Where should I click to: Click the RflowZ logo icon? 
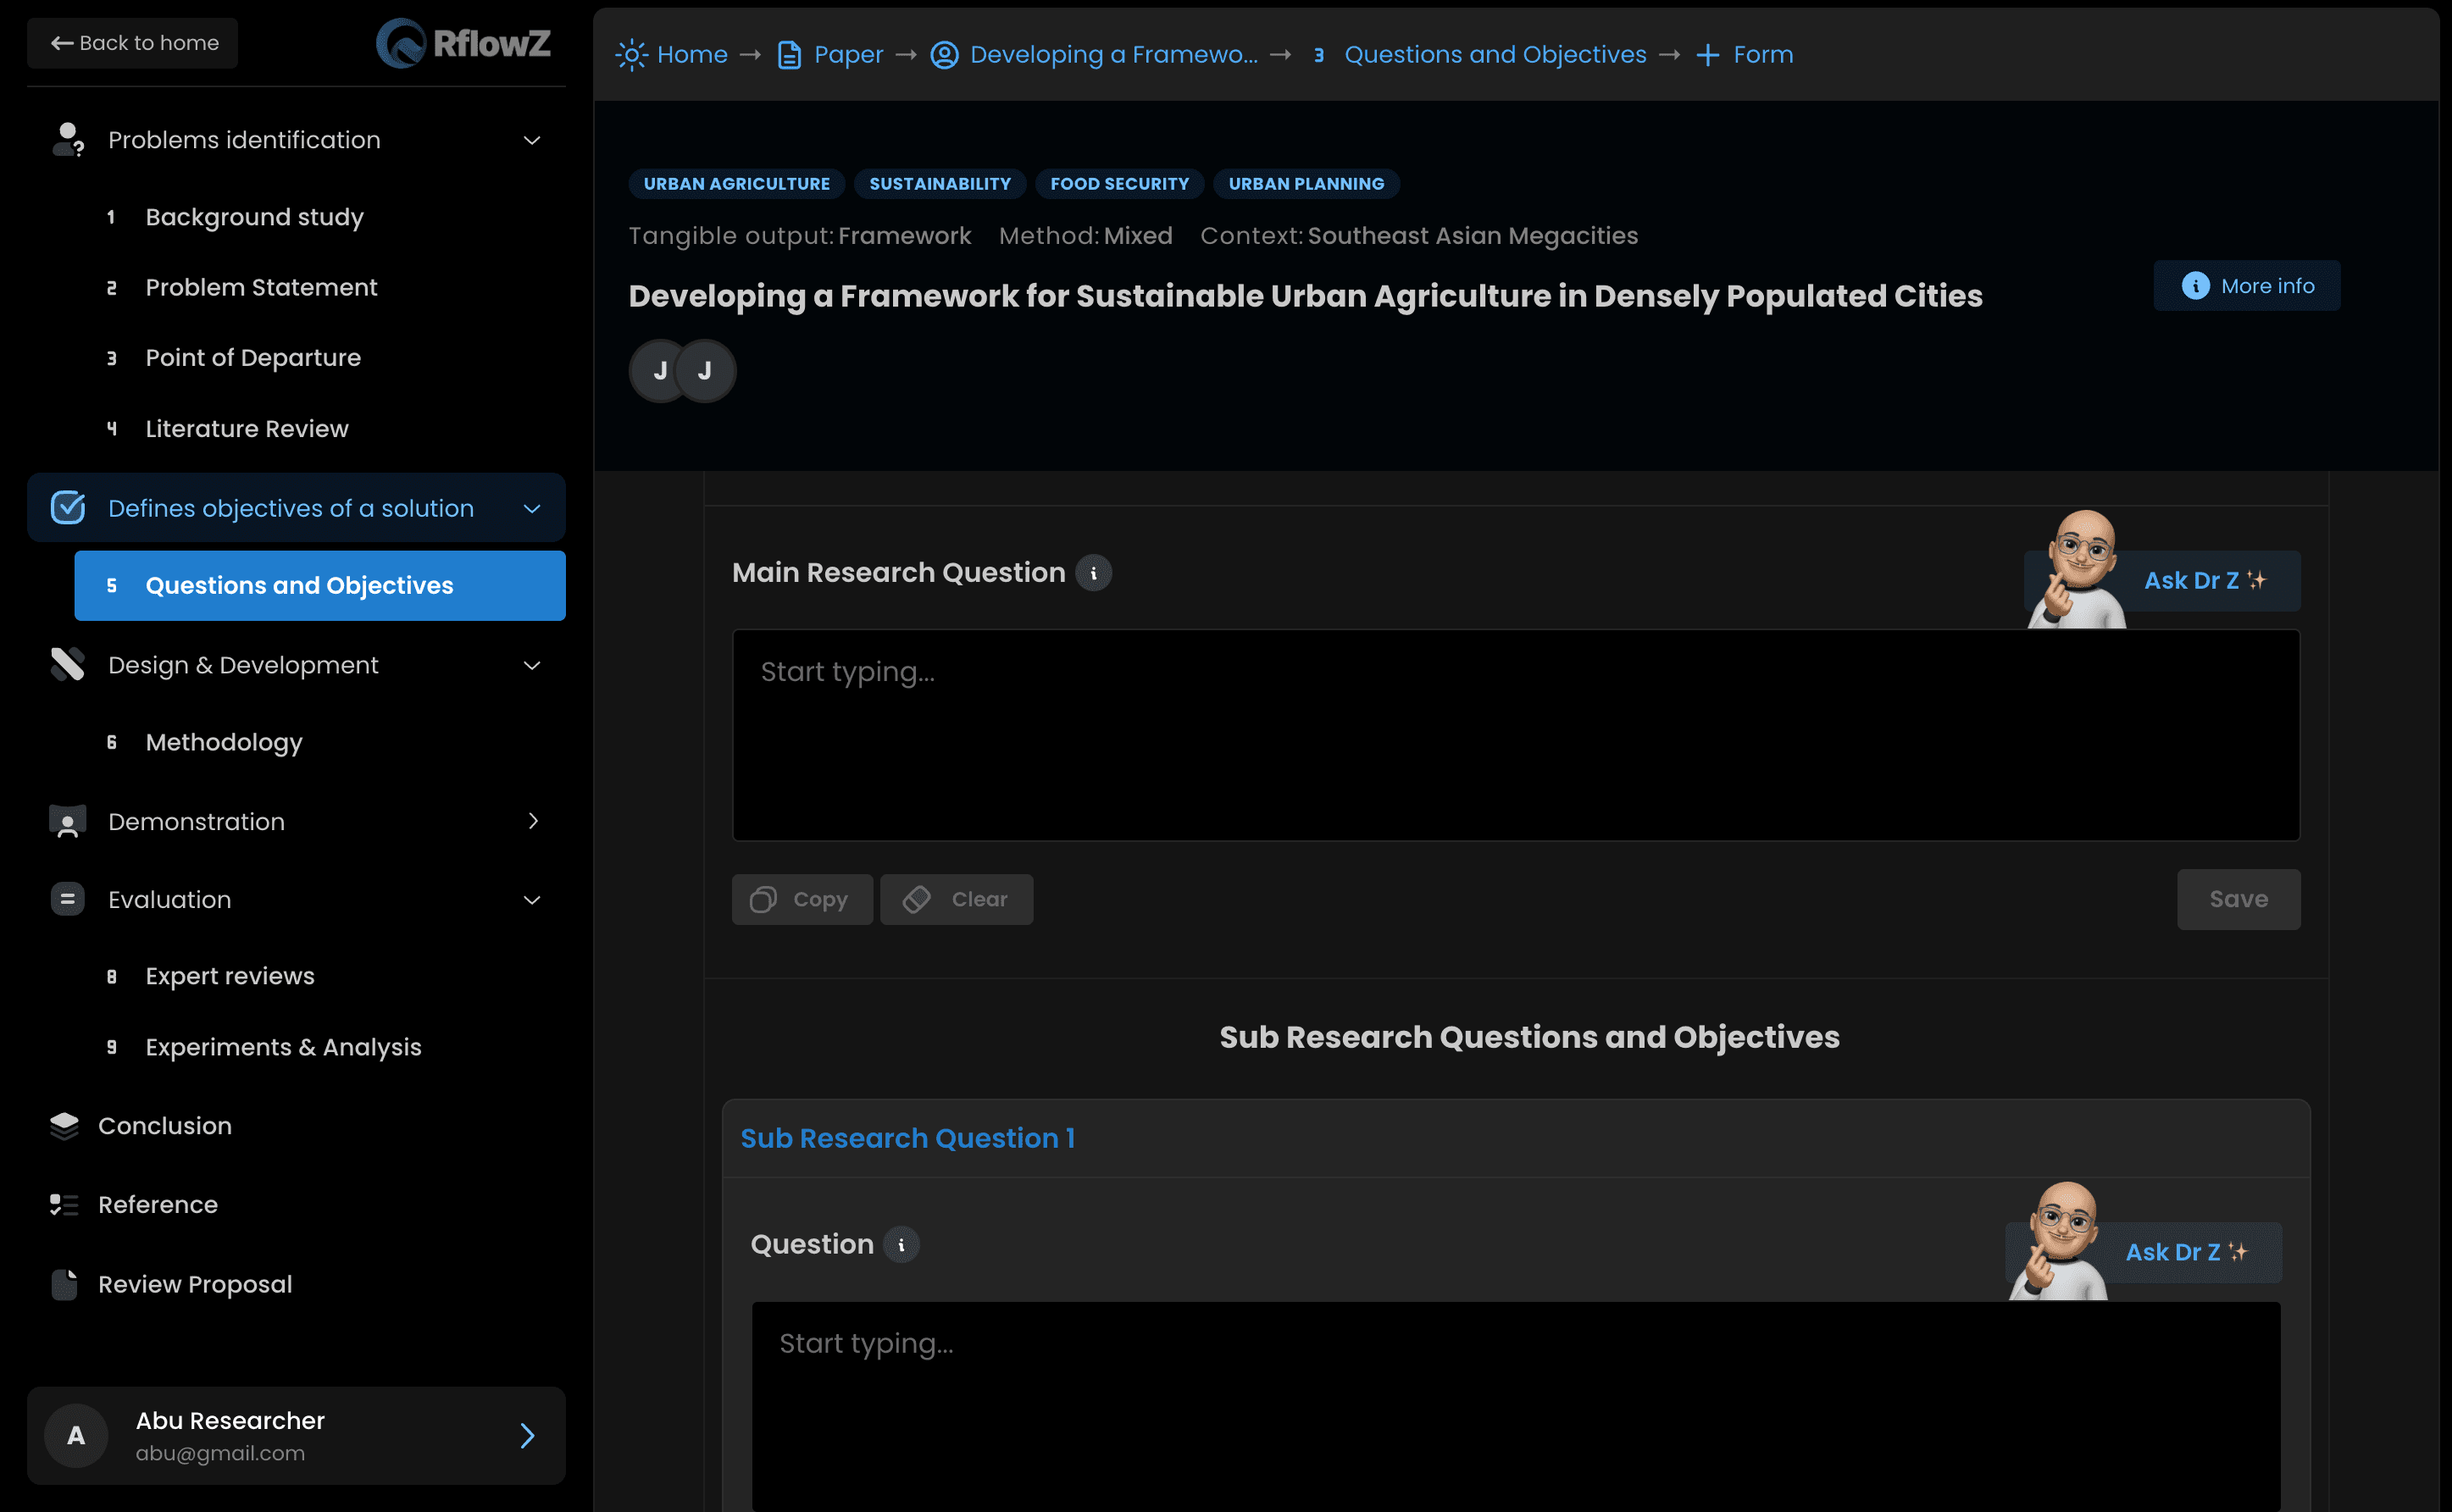pos(401,44)
